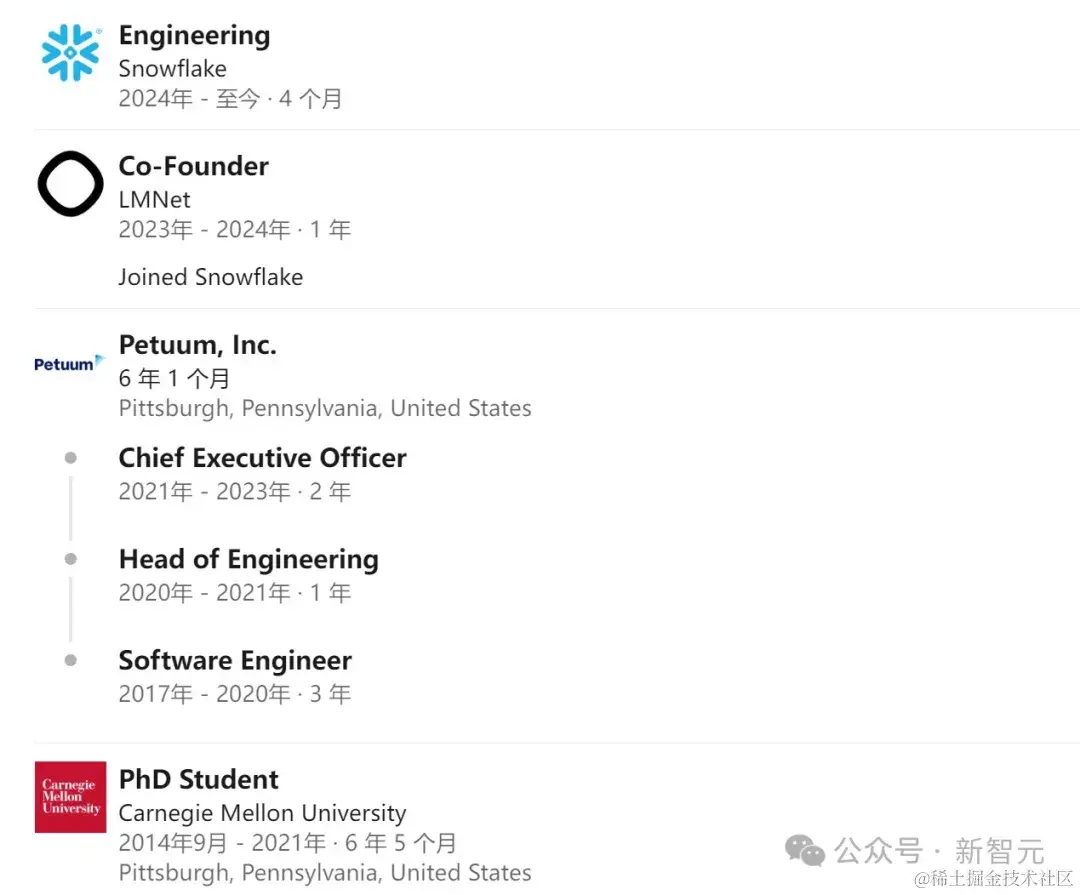
Task: Open the PhD Student entry title
Action: click(198, 780)
